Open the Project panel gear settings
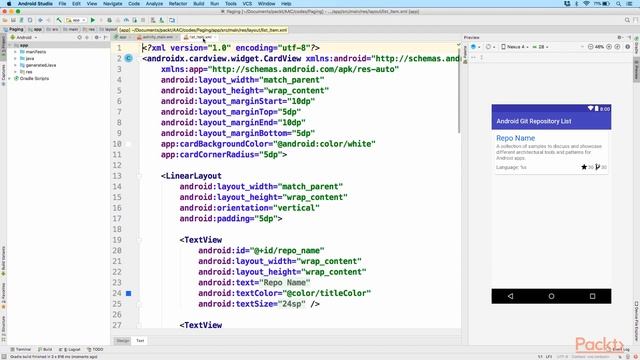The width and height of the screenshot is (640, 360). (97, 38)
